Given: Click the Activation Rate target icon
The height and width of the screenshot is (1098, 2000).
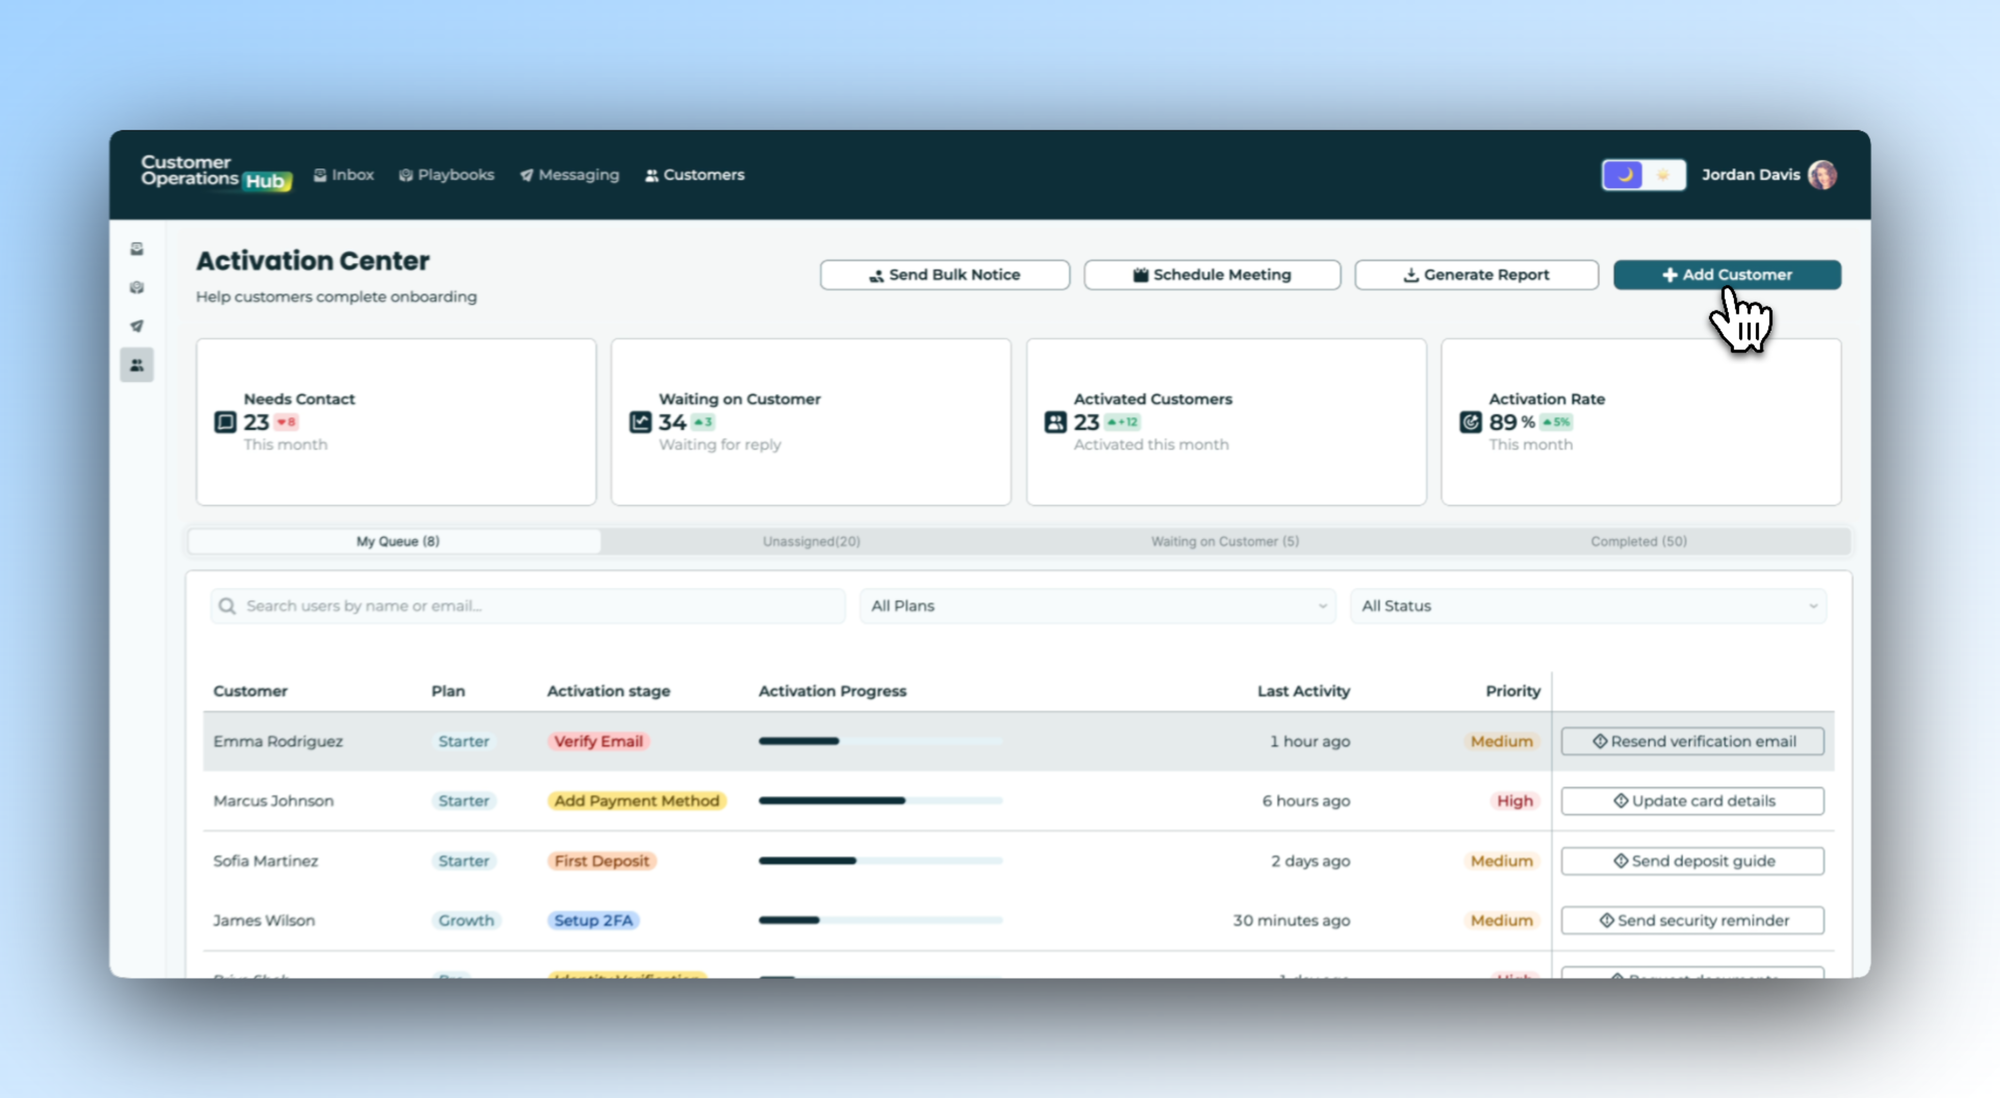Looking at the screenshot, I should click(1470, 422).
